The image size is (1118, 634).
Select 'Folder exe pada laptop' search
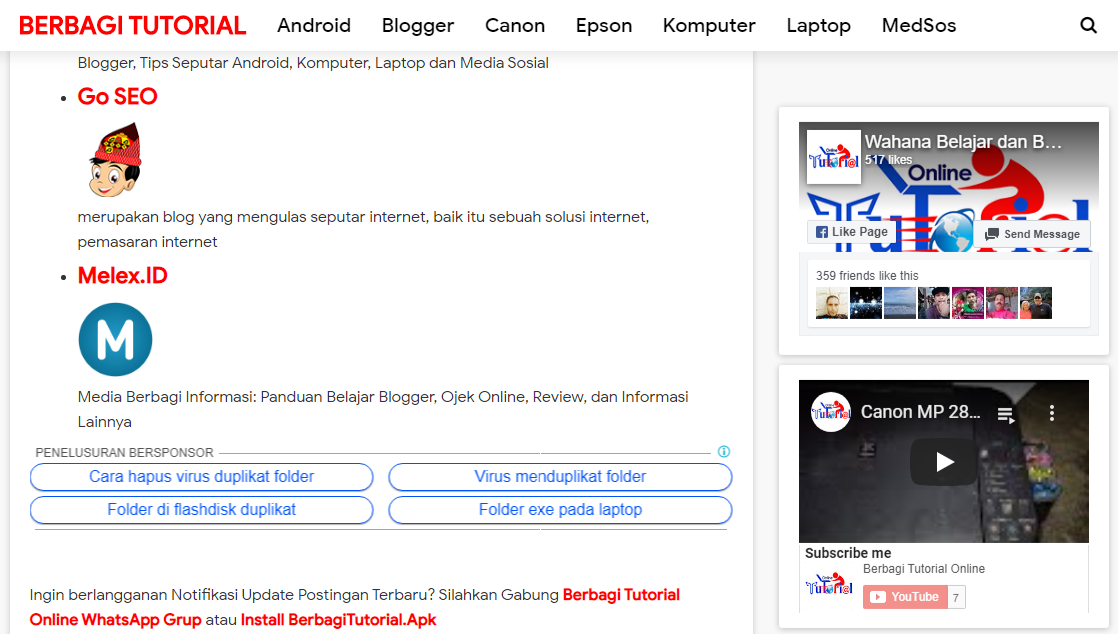560,510
